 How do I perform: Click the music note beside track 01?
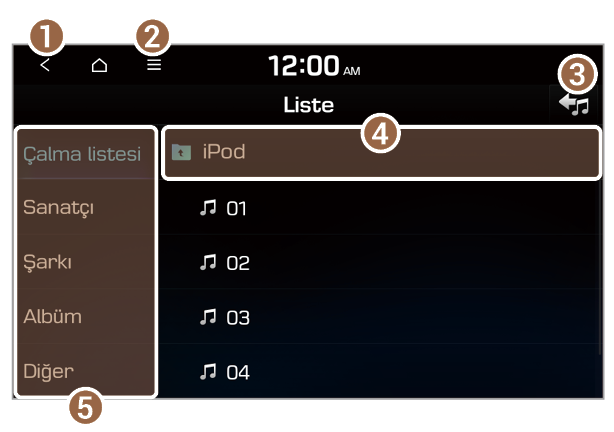click(208, 208)
